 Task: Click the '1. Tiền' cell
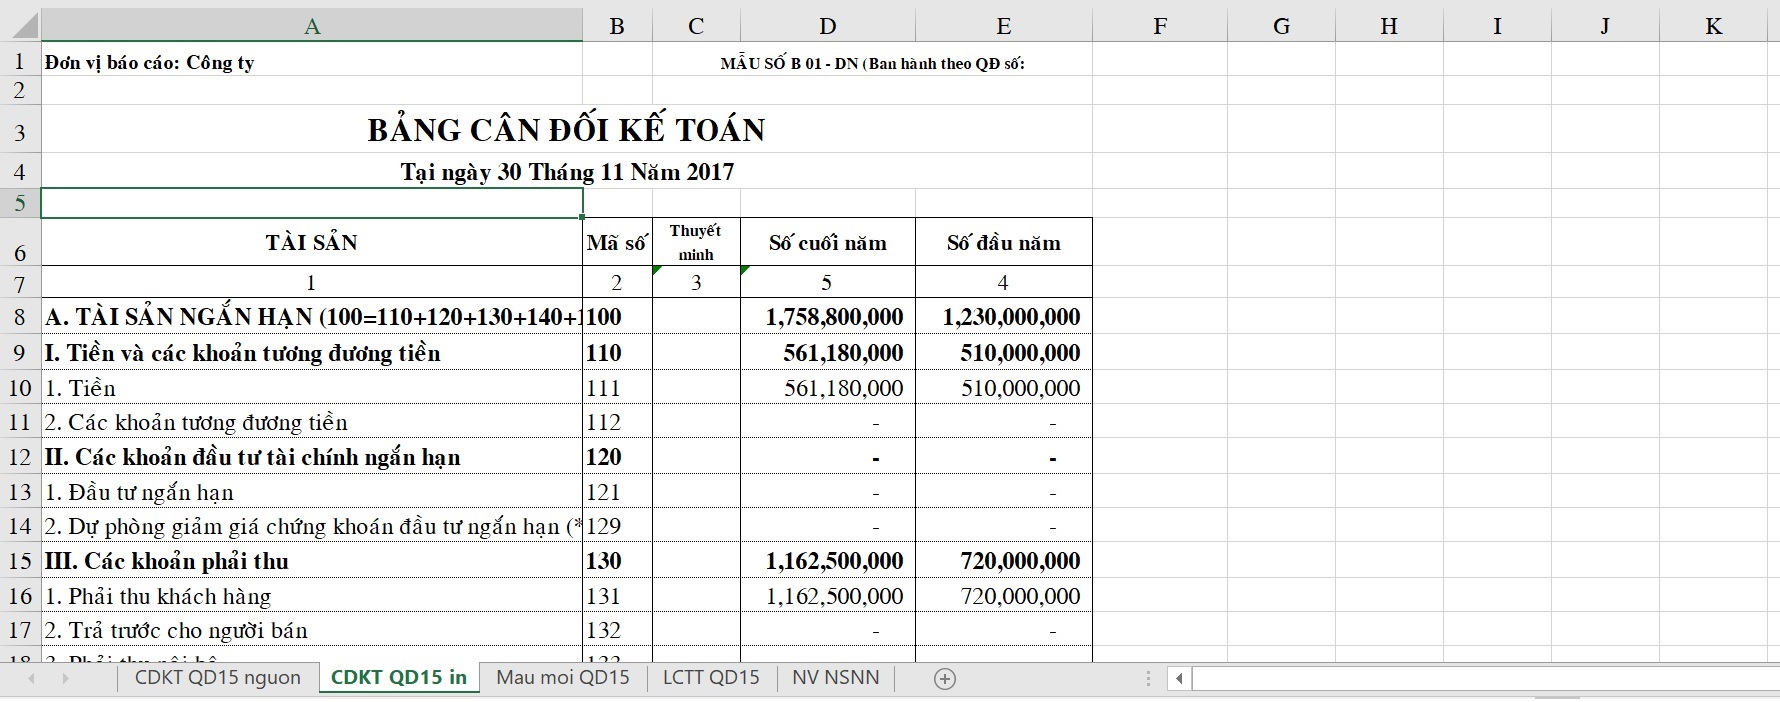[312, 388]
